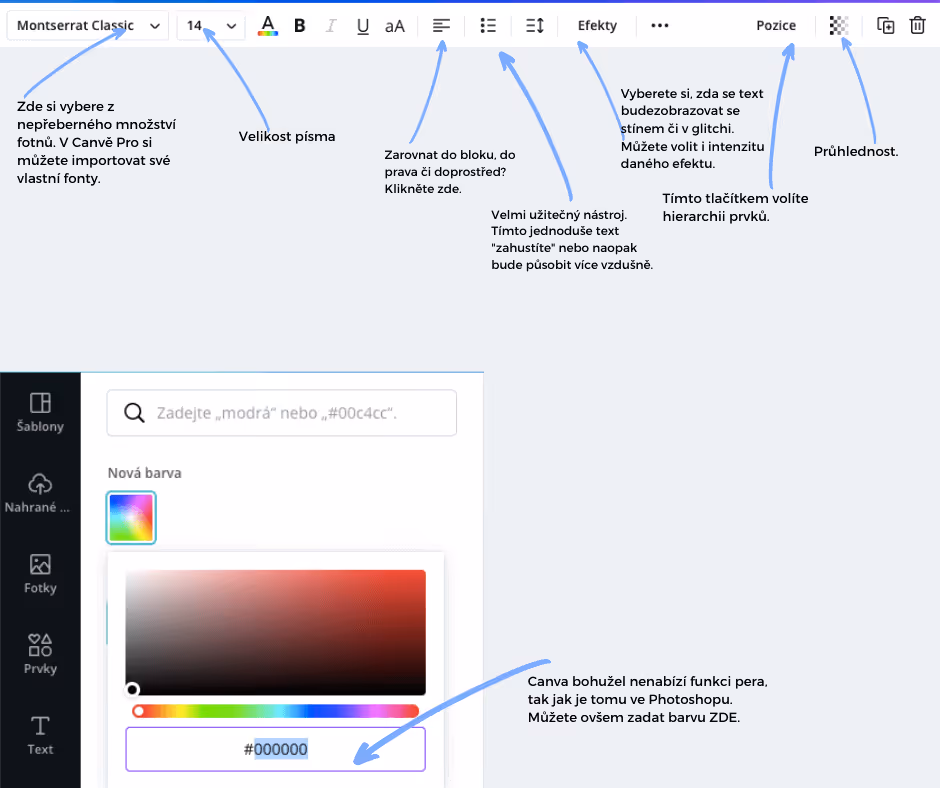Toggle bold formatting

(299, 25)
